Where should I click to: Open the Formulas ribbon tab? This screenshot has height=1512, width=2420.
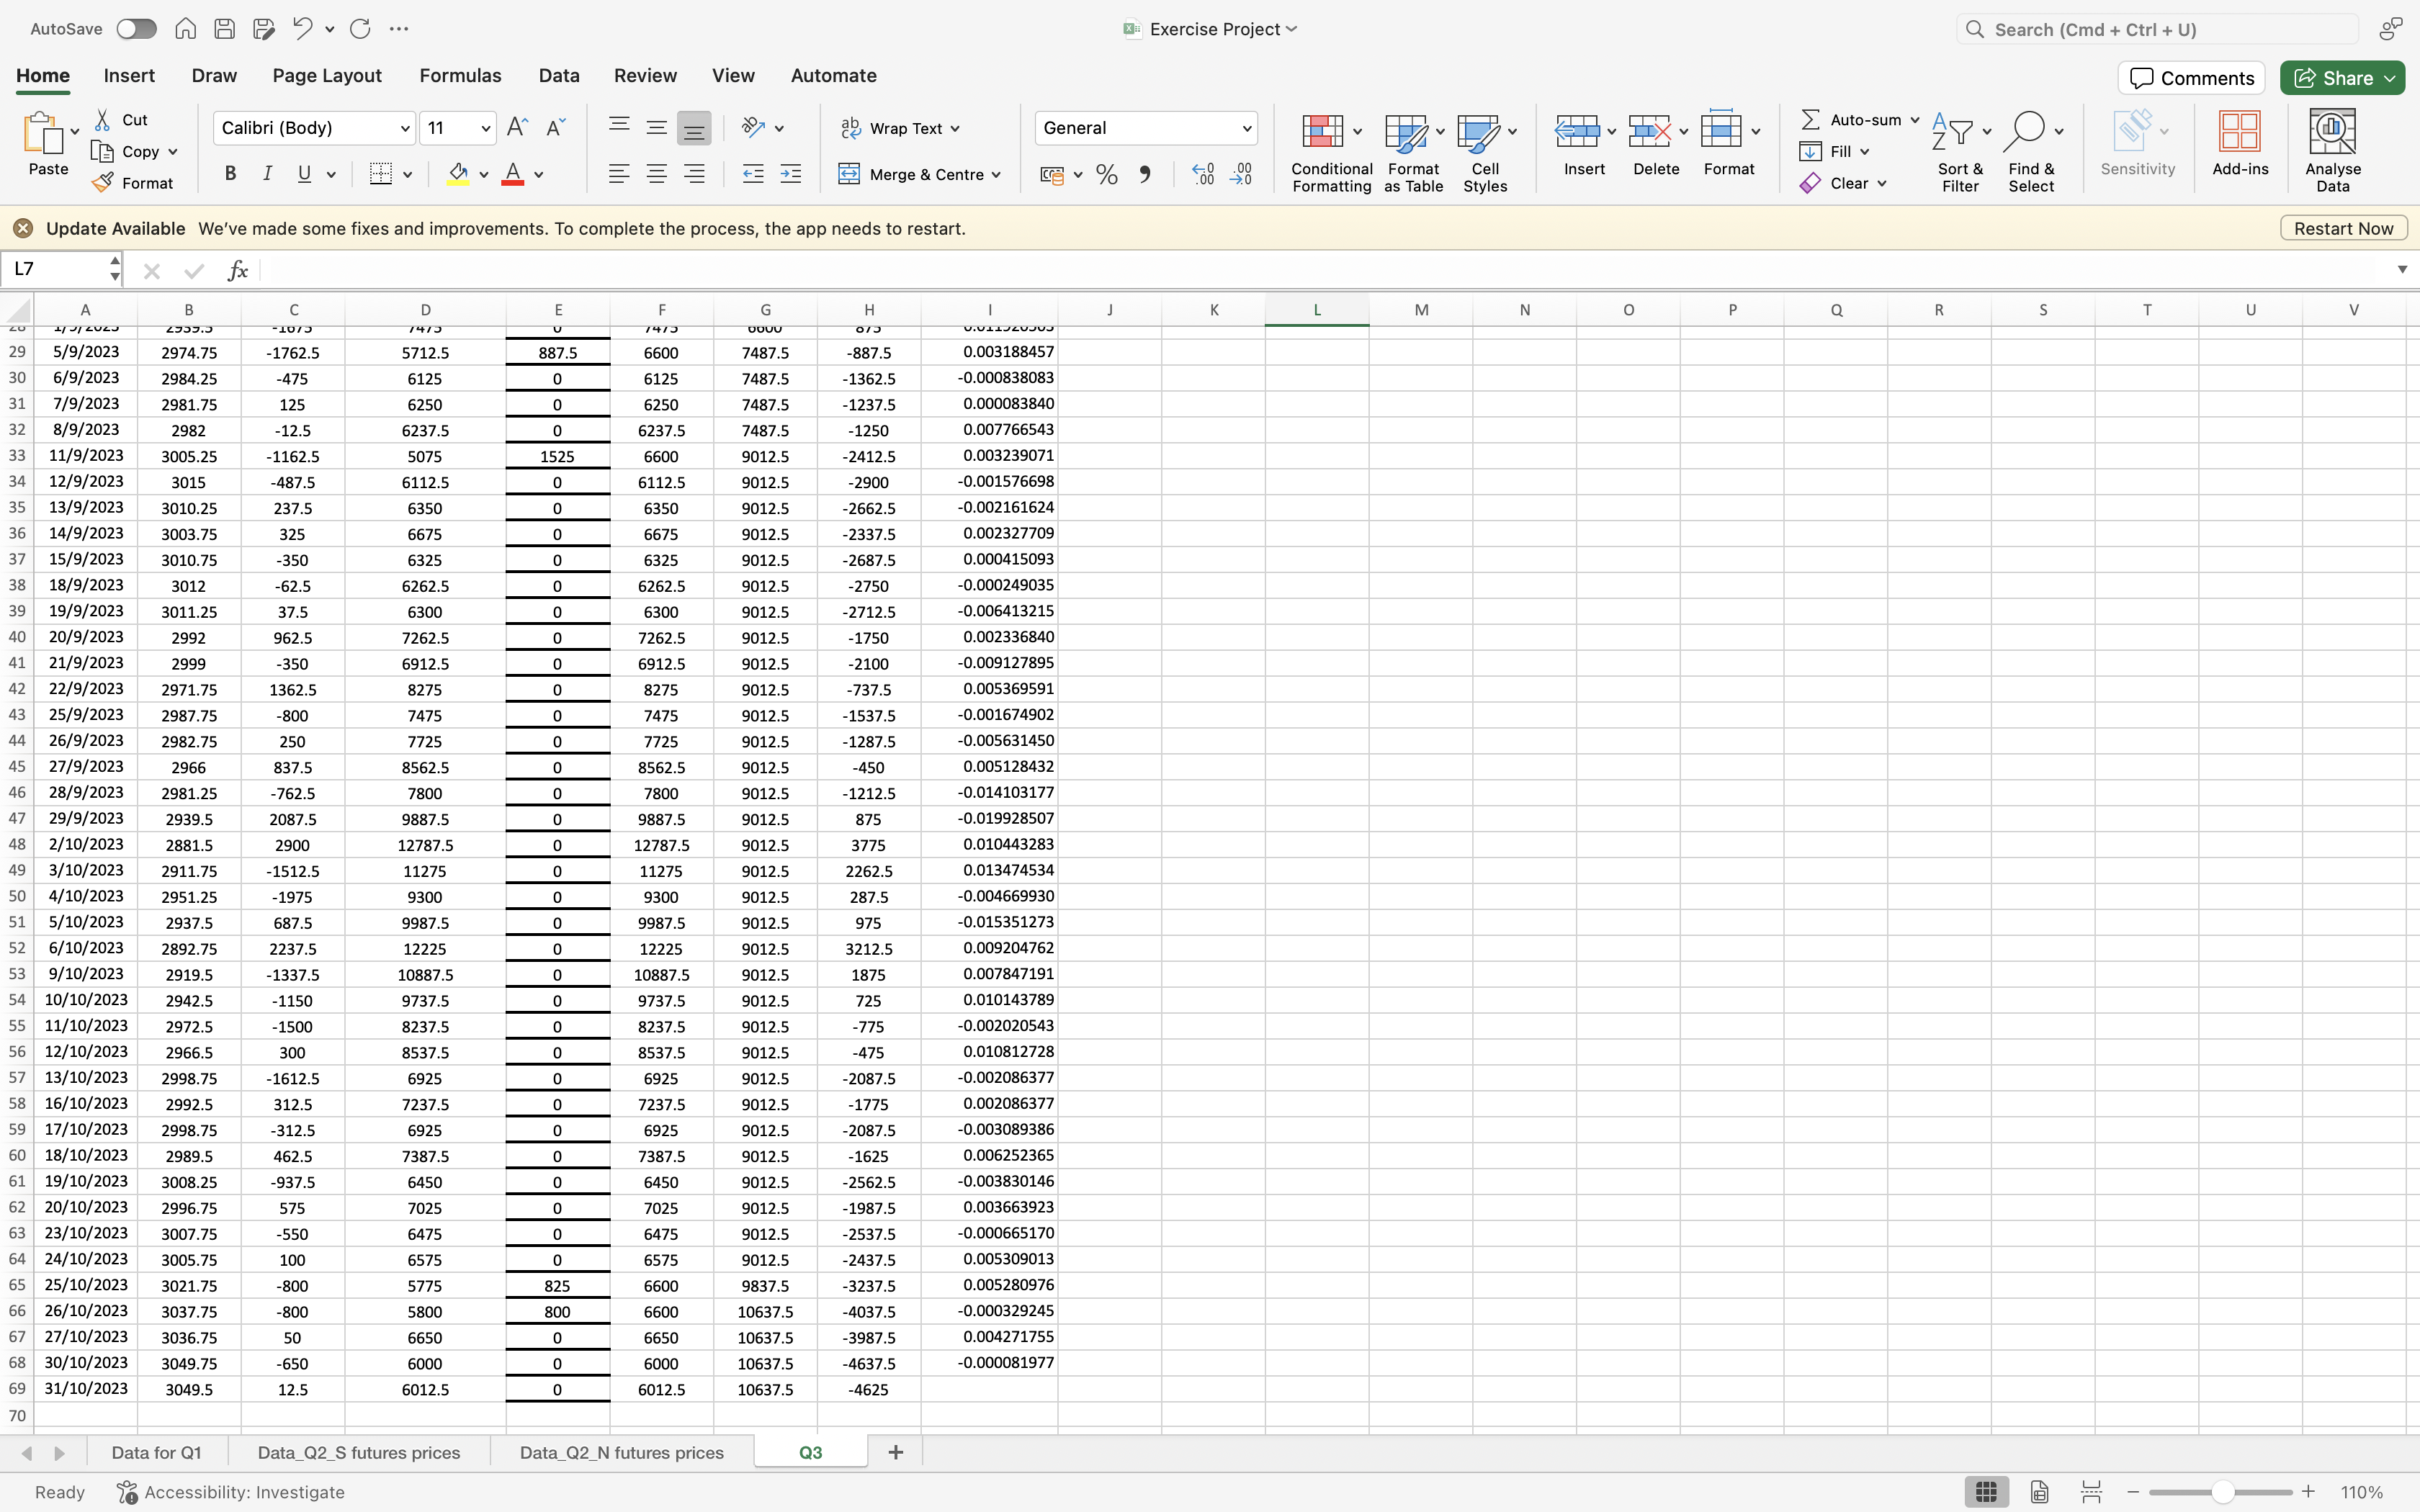pyautogui.click(x=460, y=76)
